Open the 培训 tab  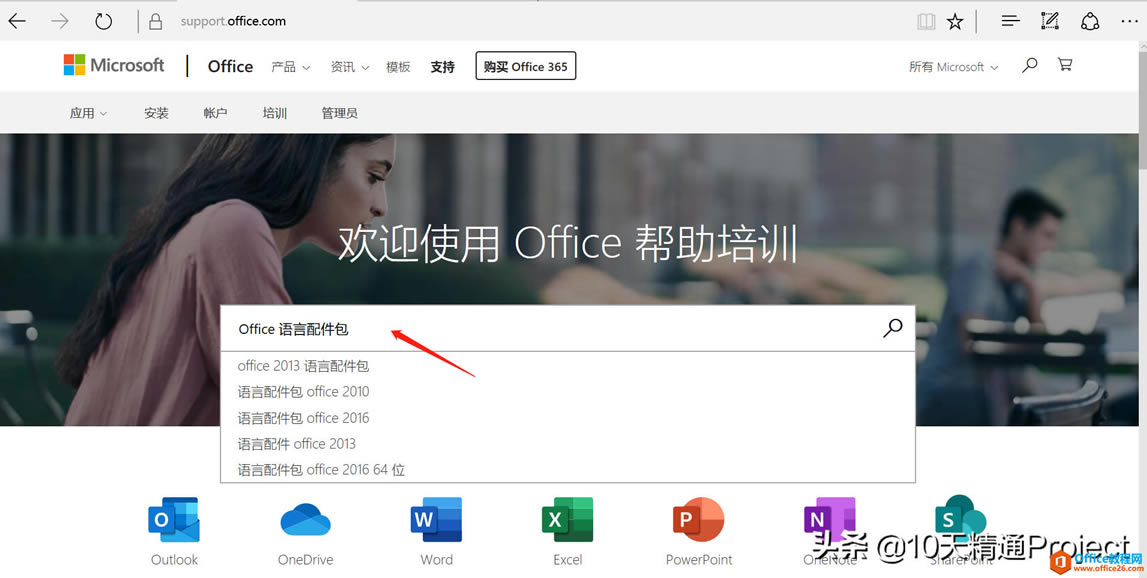coord(274,113)
